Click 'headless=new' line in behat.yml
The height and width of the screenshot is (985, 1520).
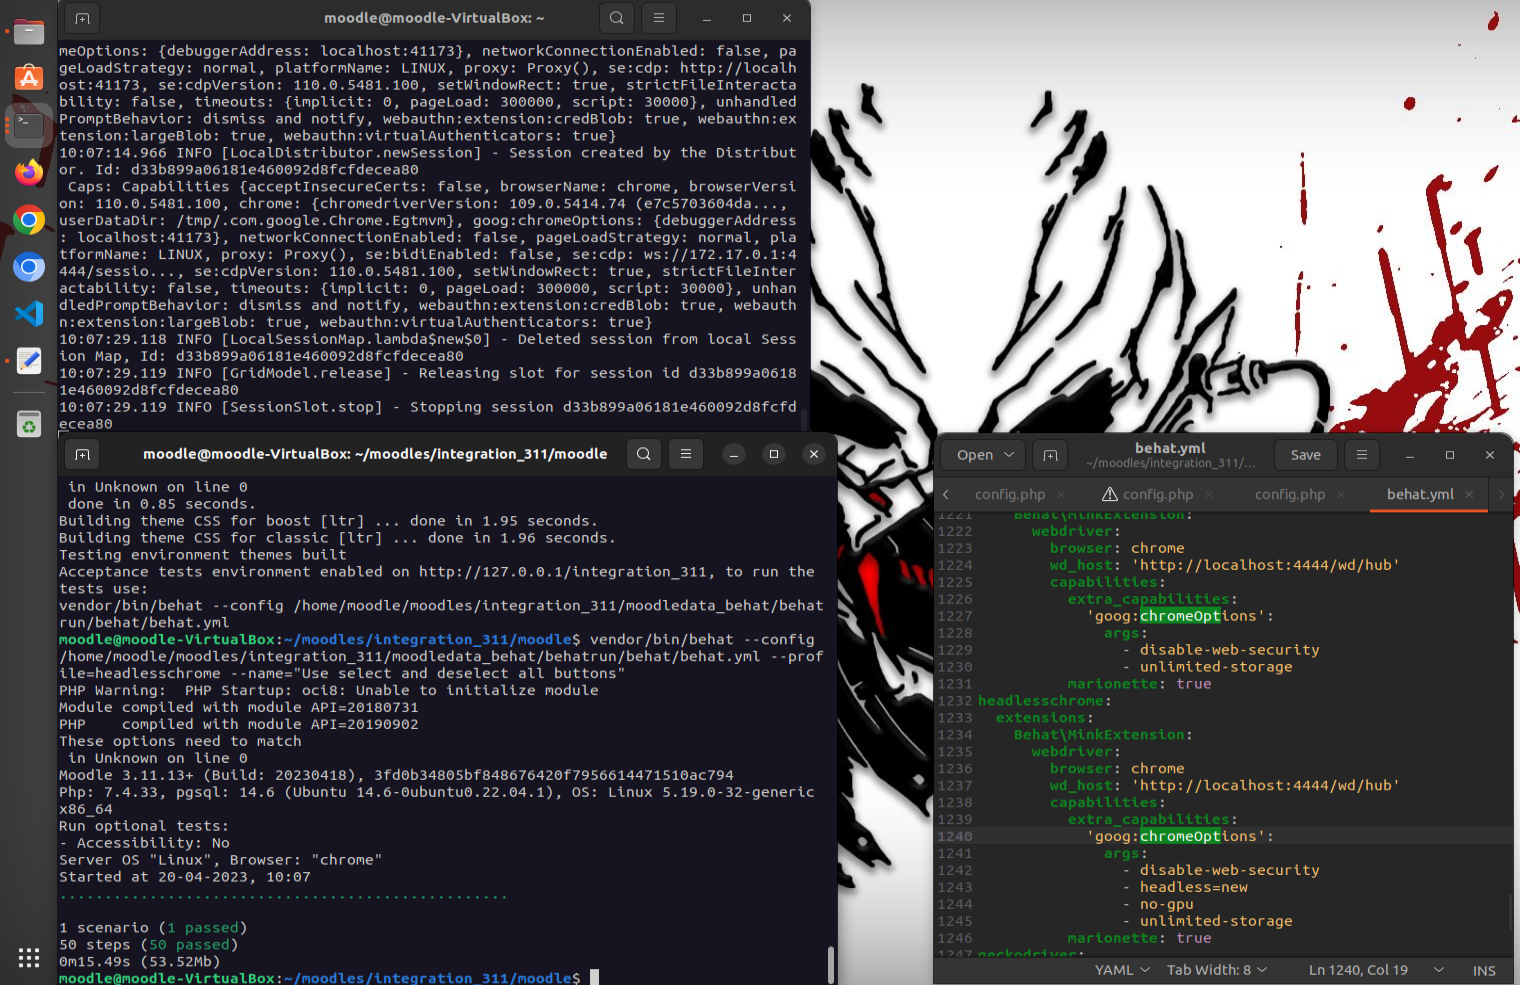click(x=1194, y=888)
